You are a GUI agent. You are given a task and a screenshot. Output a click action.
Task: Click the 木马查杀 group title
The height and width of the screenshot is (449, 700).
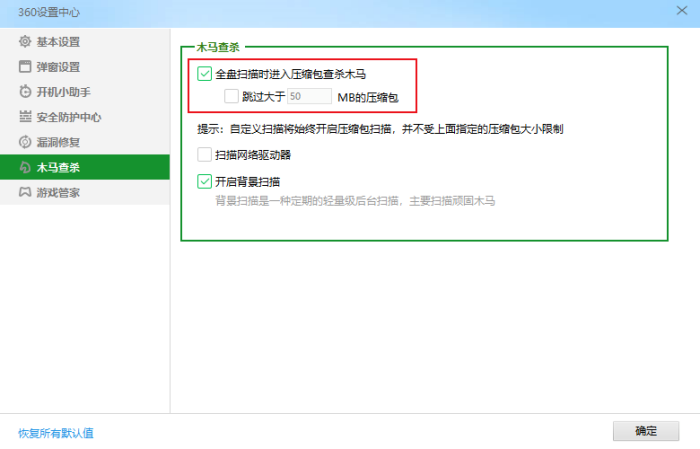pos(218,47)
